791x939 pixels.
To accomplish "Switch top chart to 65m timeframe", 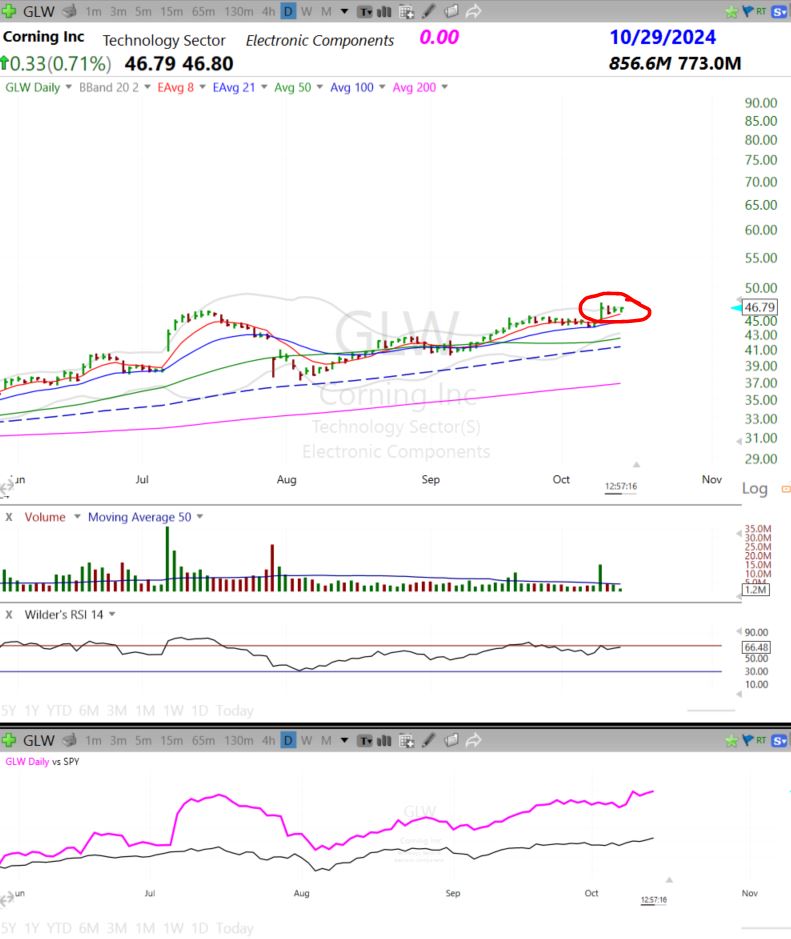I will tap(204, 11).
